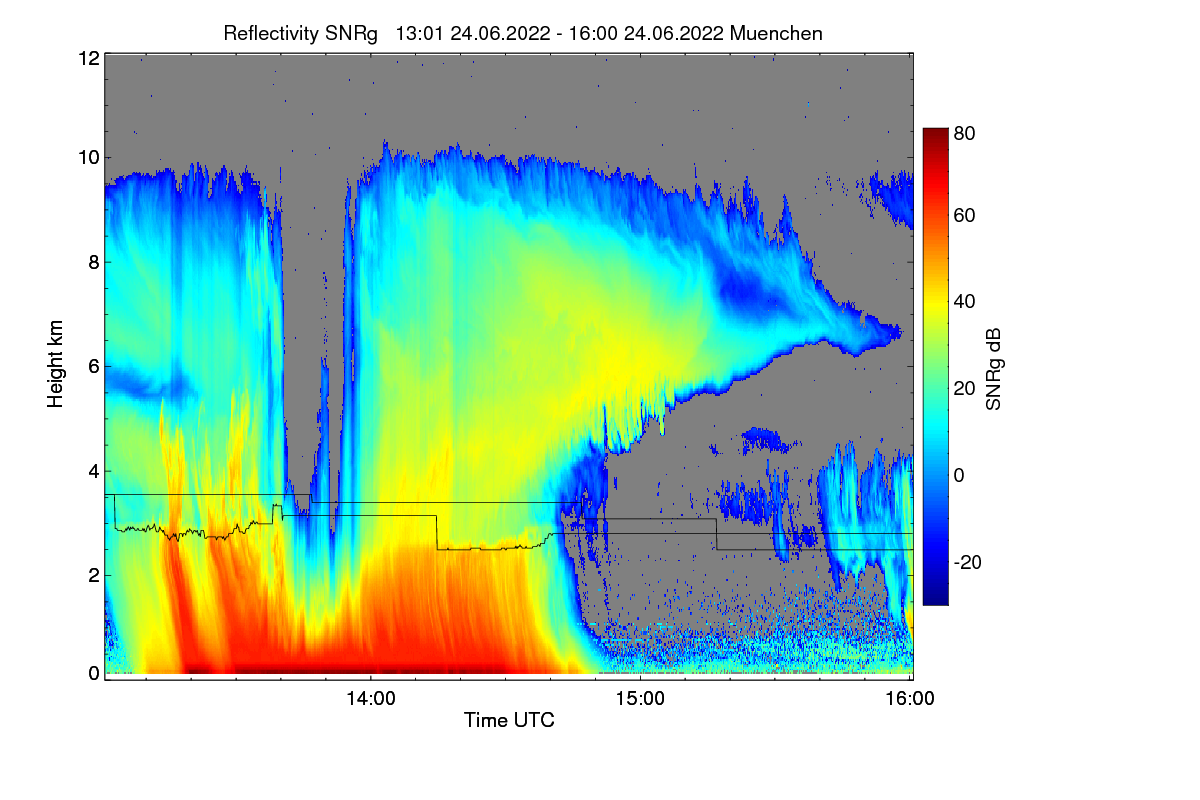Click the 'Time UTC' axis title
The width and height of the screenshot is (1200, 800).
point(509,720)
